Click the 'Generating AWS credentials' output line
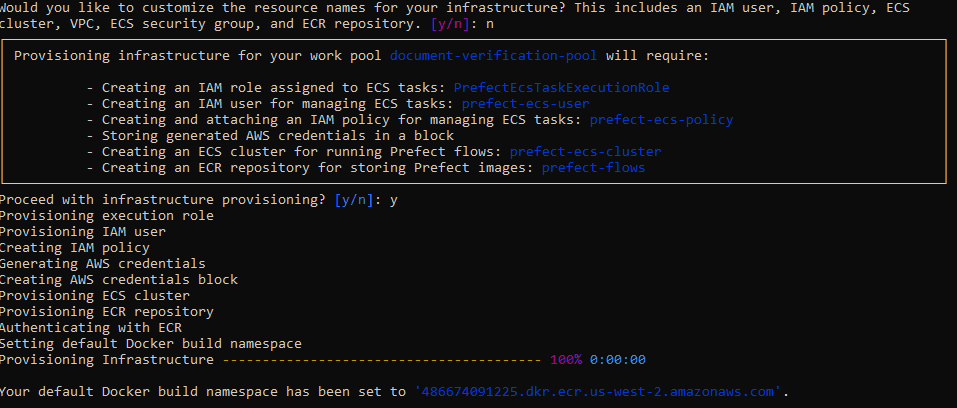The width and height of the screenshot is (957, 408). [103, 263]
